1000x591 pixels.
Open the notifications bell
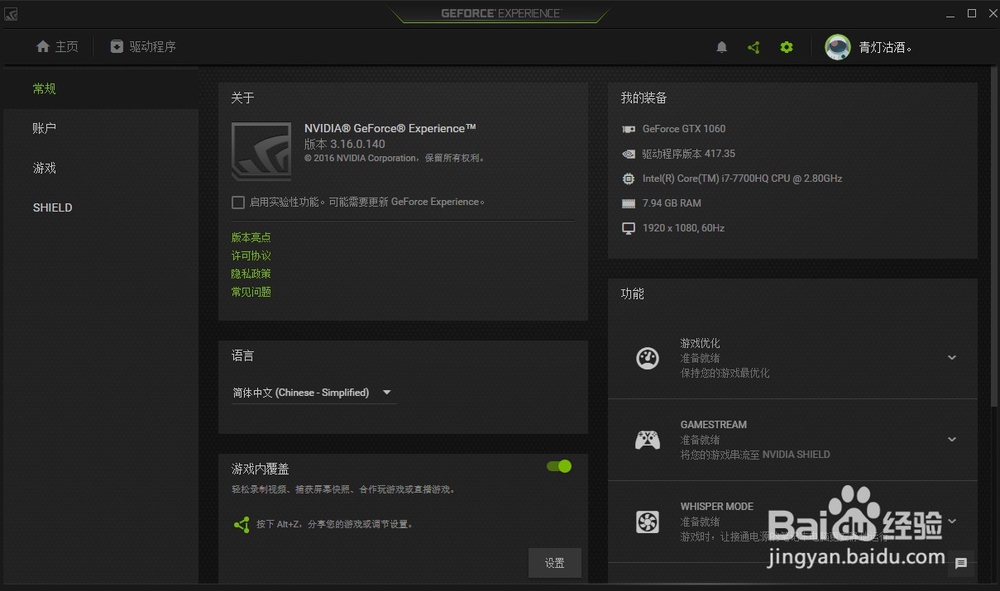(721, 46)
